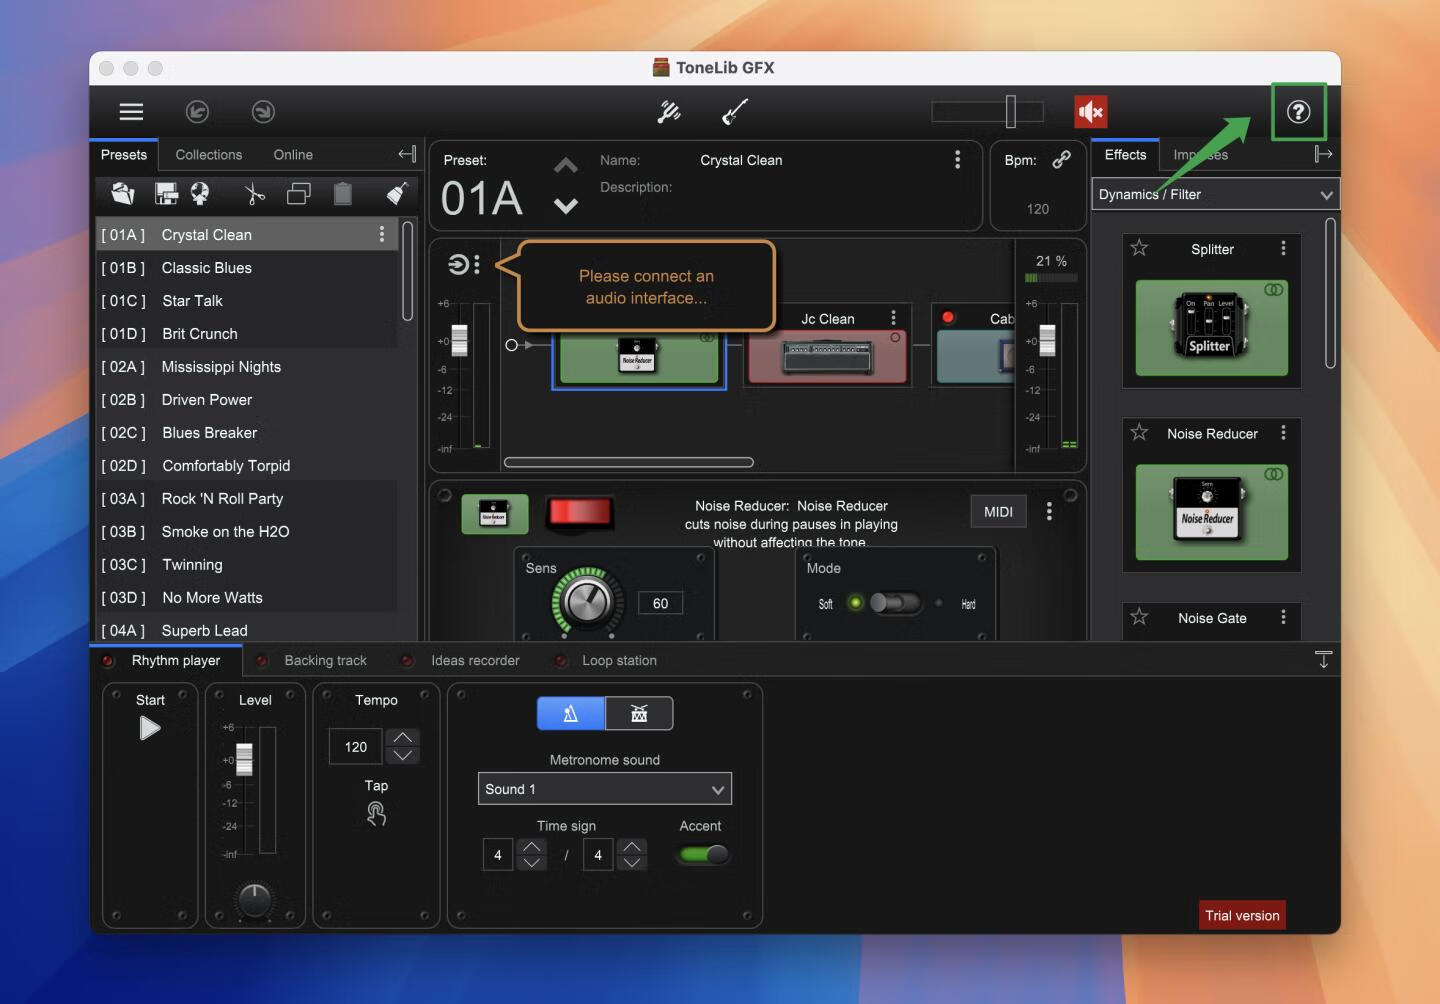Toggle the Accent switch

pyautogui.click(x=704, y=854)
